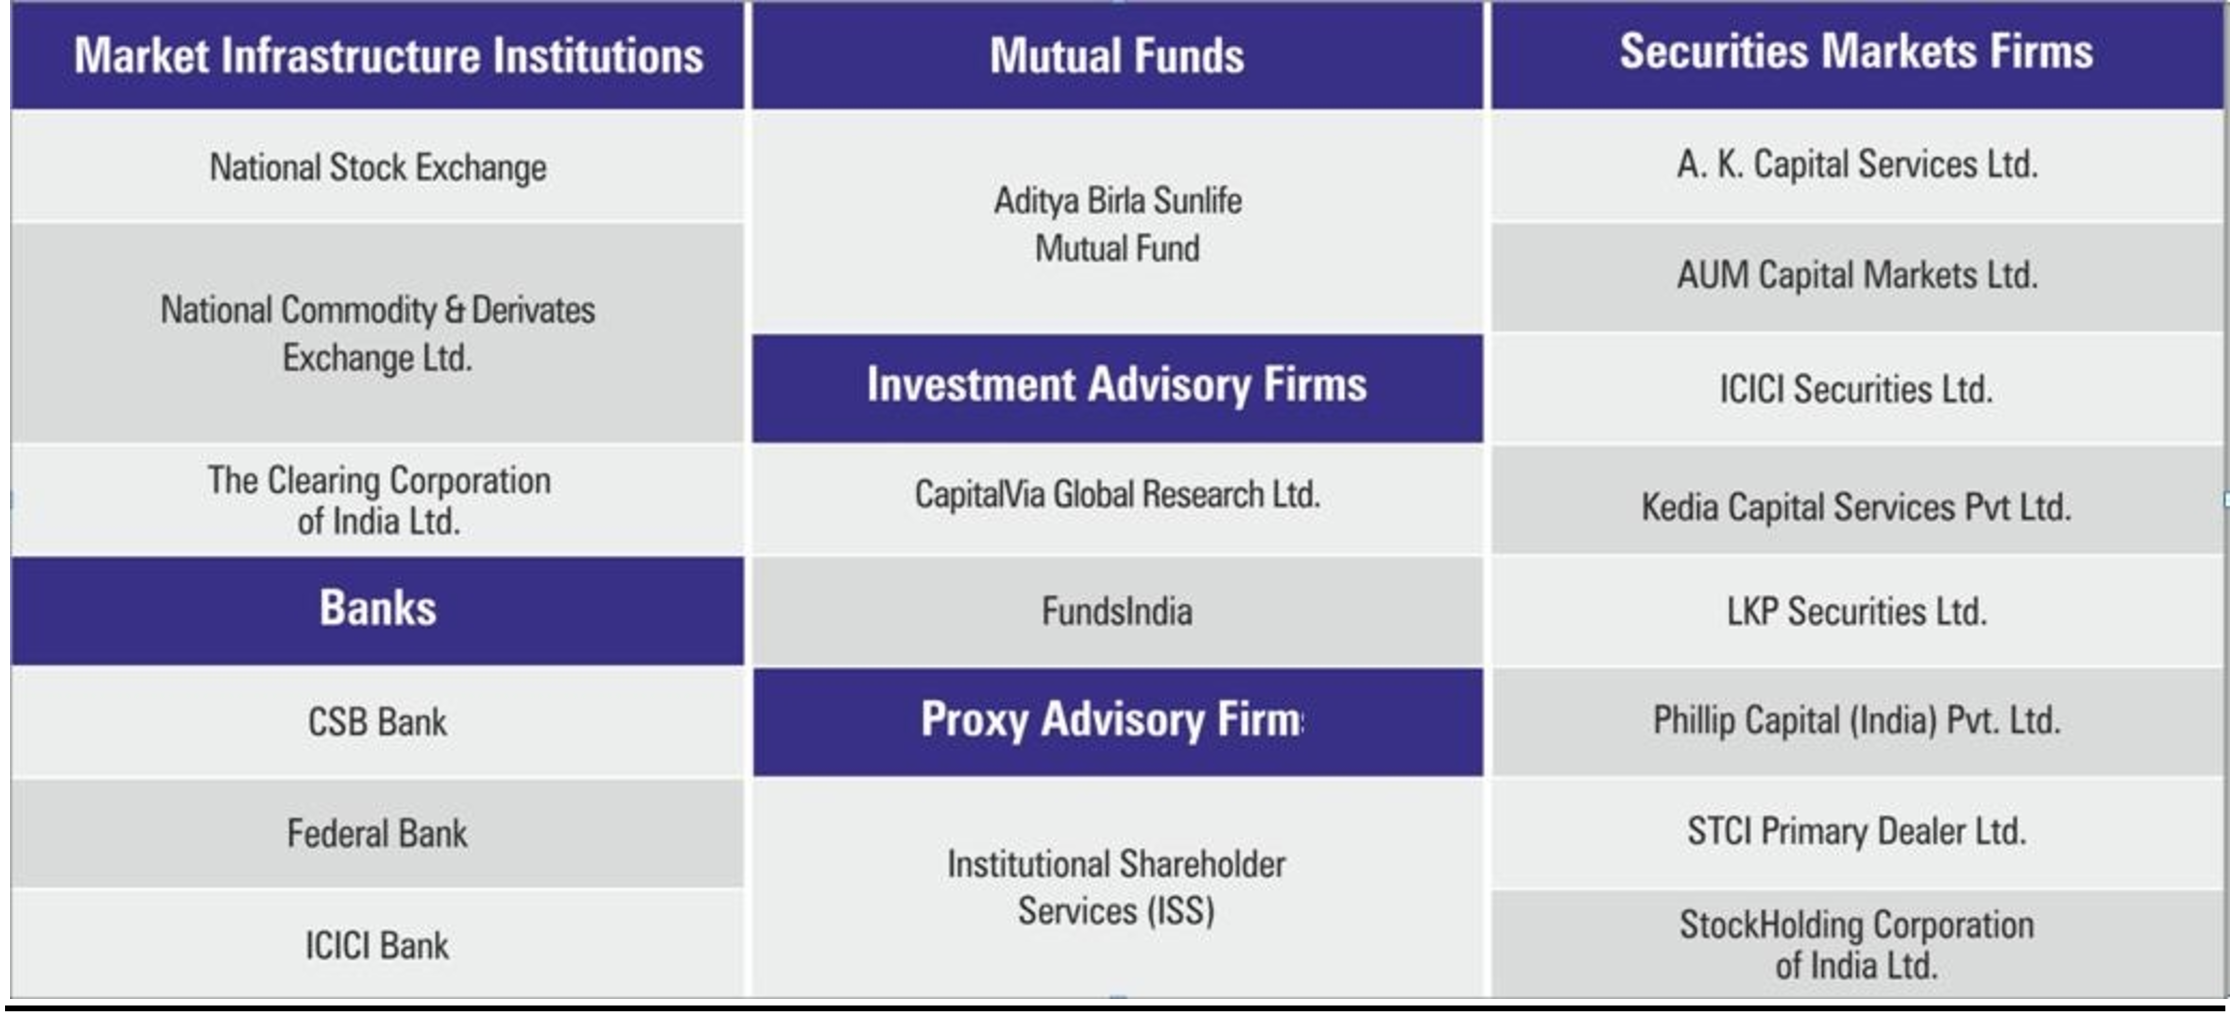This screenshot has height=1019, width=2232.
Task: Select Institutional Shareholder Services (ISS) entry
Action: coord(1117,887)
